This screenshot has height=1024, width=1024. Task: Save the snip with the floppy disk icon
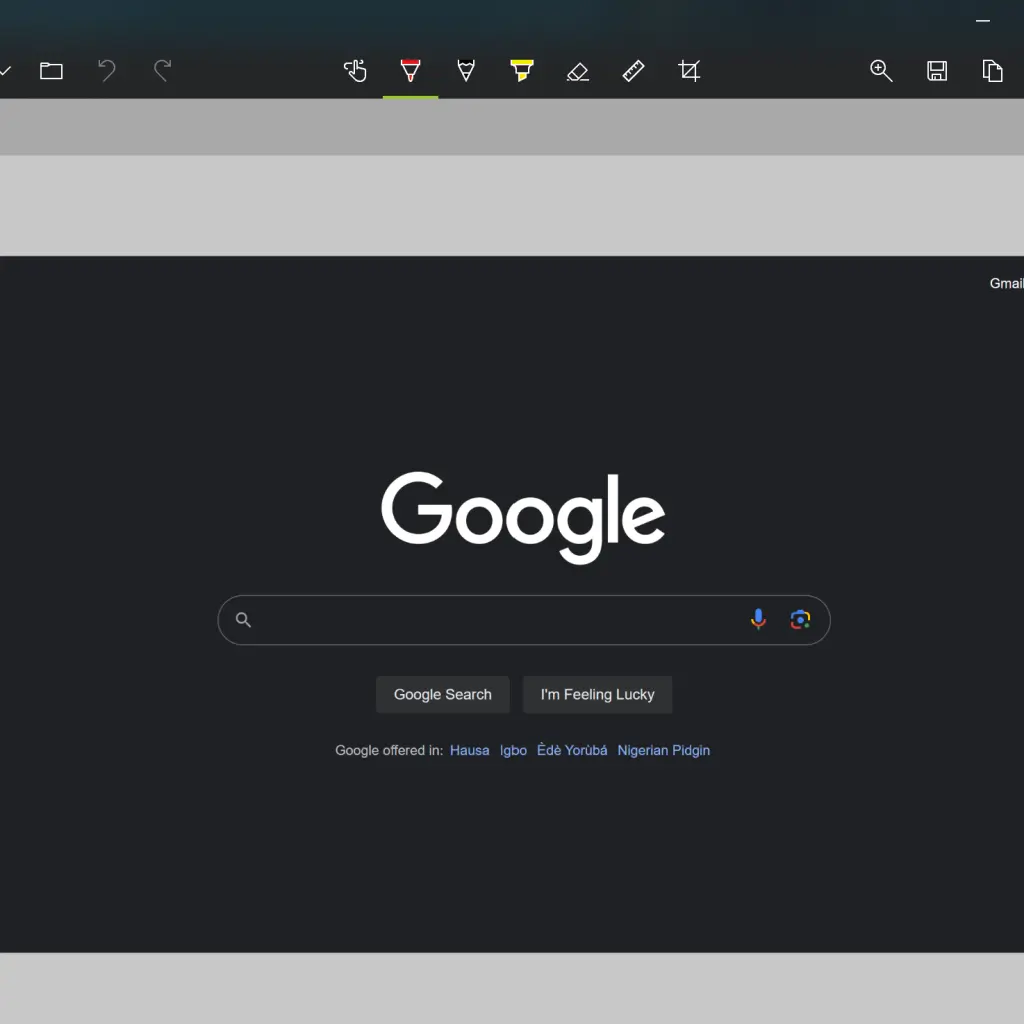pyautogui.click(x=937, y=71)
